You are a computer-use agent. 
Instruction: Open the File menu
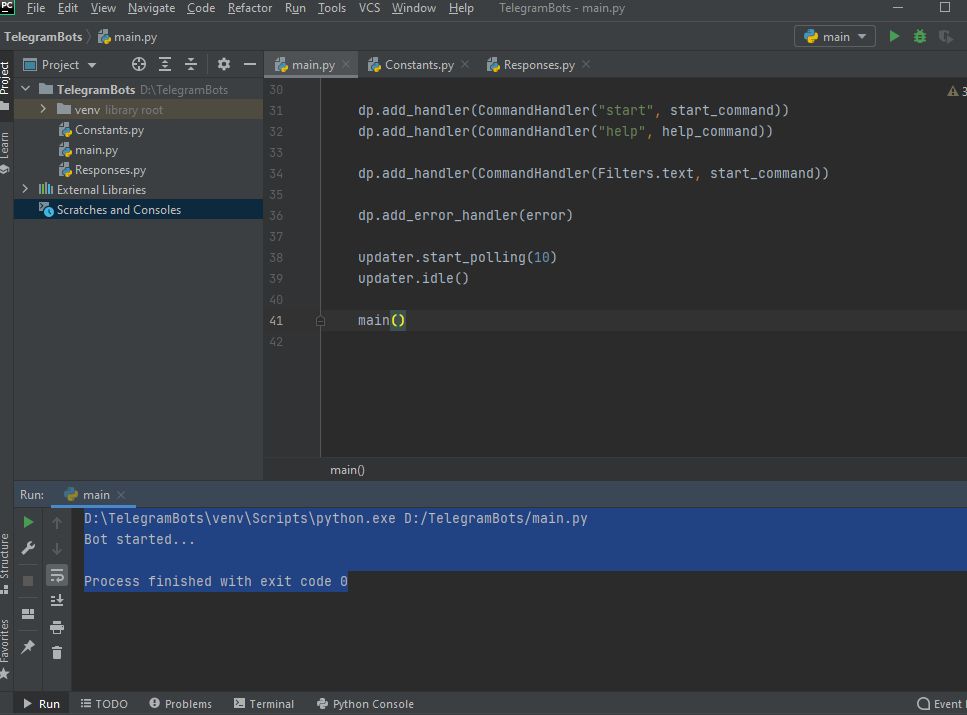point(36,8)
